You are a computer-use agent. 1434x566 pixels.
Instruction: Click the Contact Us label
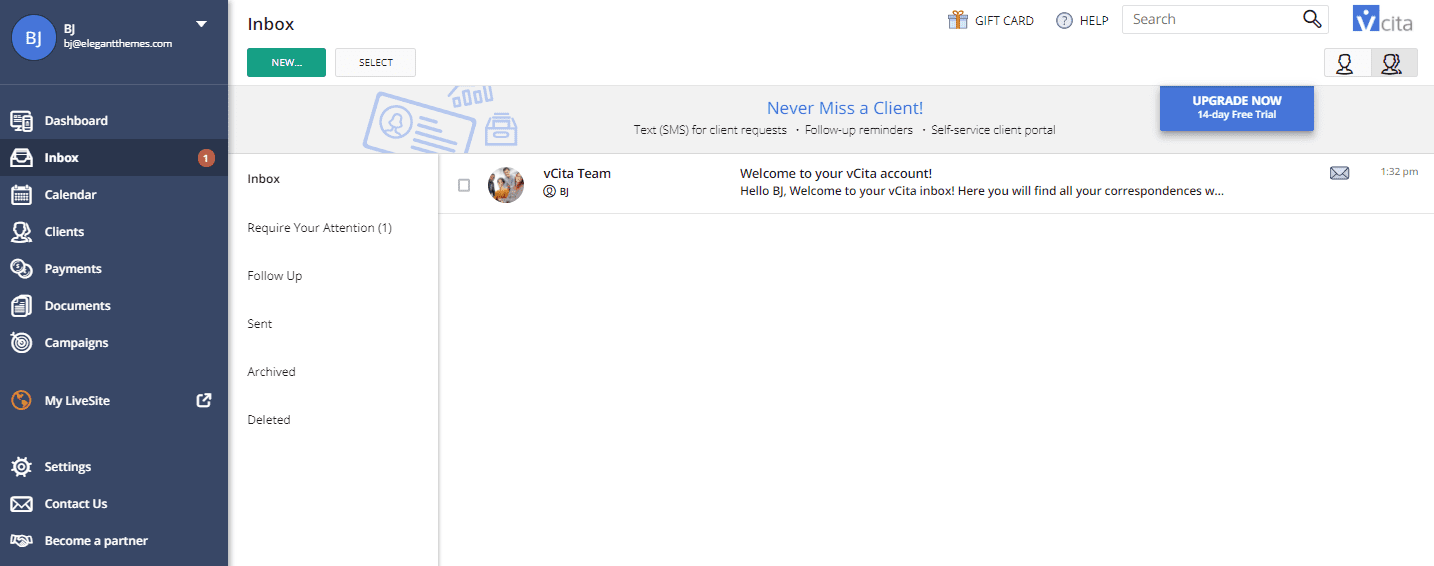pos(76,504)
